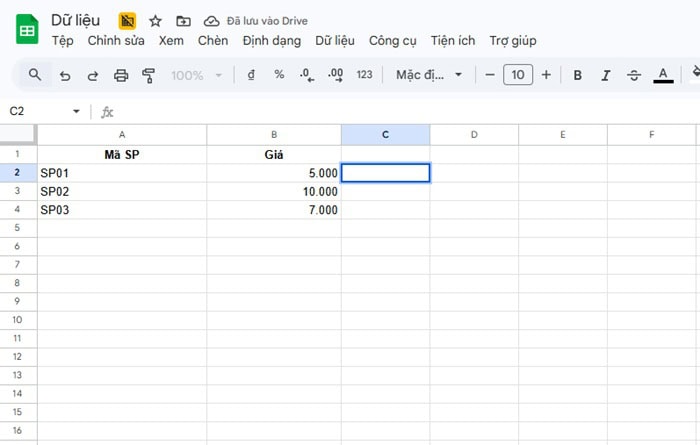Print the spreadsheet
Viewport: 700px width, 445px height.
[121, 75]
